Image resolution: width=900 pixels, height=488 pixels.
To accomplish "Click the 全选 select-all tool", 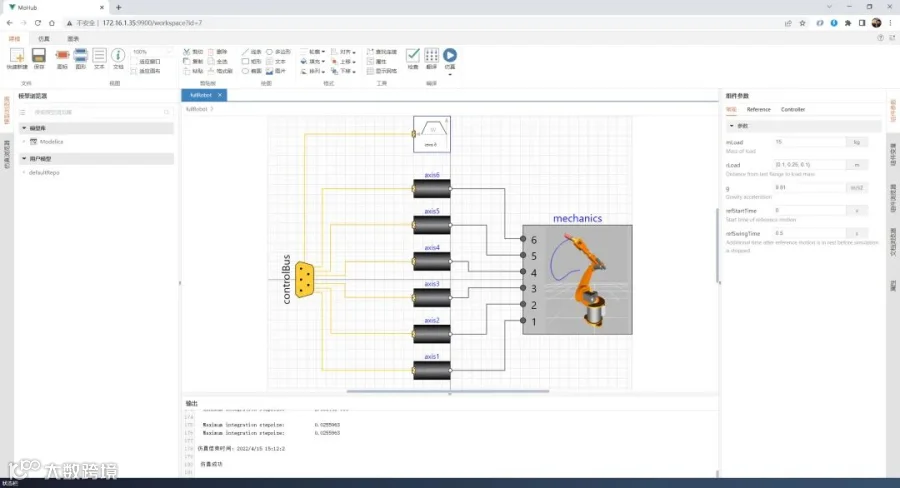I will (x=218, y=61).
